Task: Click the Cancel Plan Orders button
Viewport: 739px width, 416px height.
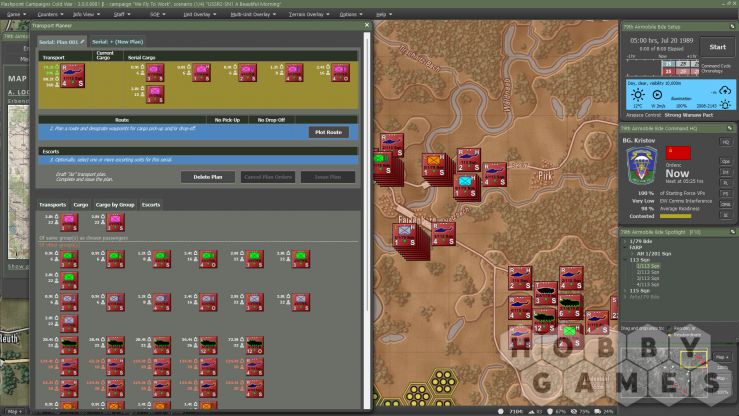Action: coord(268,177)
